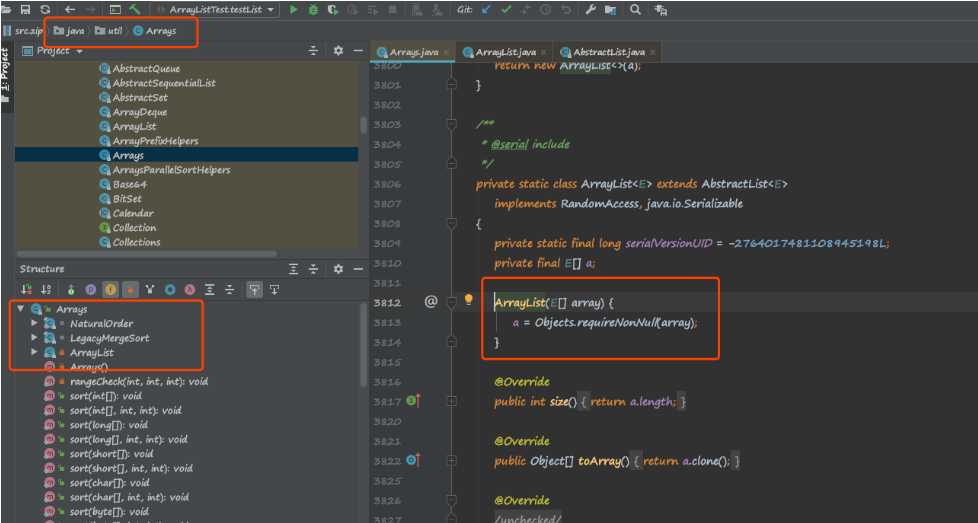Expand all in Structure panel header
This screenshot has height=523, width=978.
point(293,269)
